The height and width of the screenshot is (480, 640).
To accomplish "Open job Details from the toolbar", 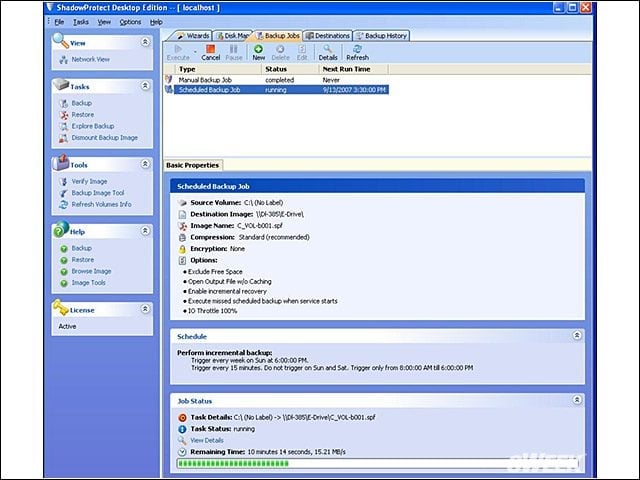I will pos(328,53).
